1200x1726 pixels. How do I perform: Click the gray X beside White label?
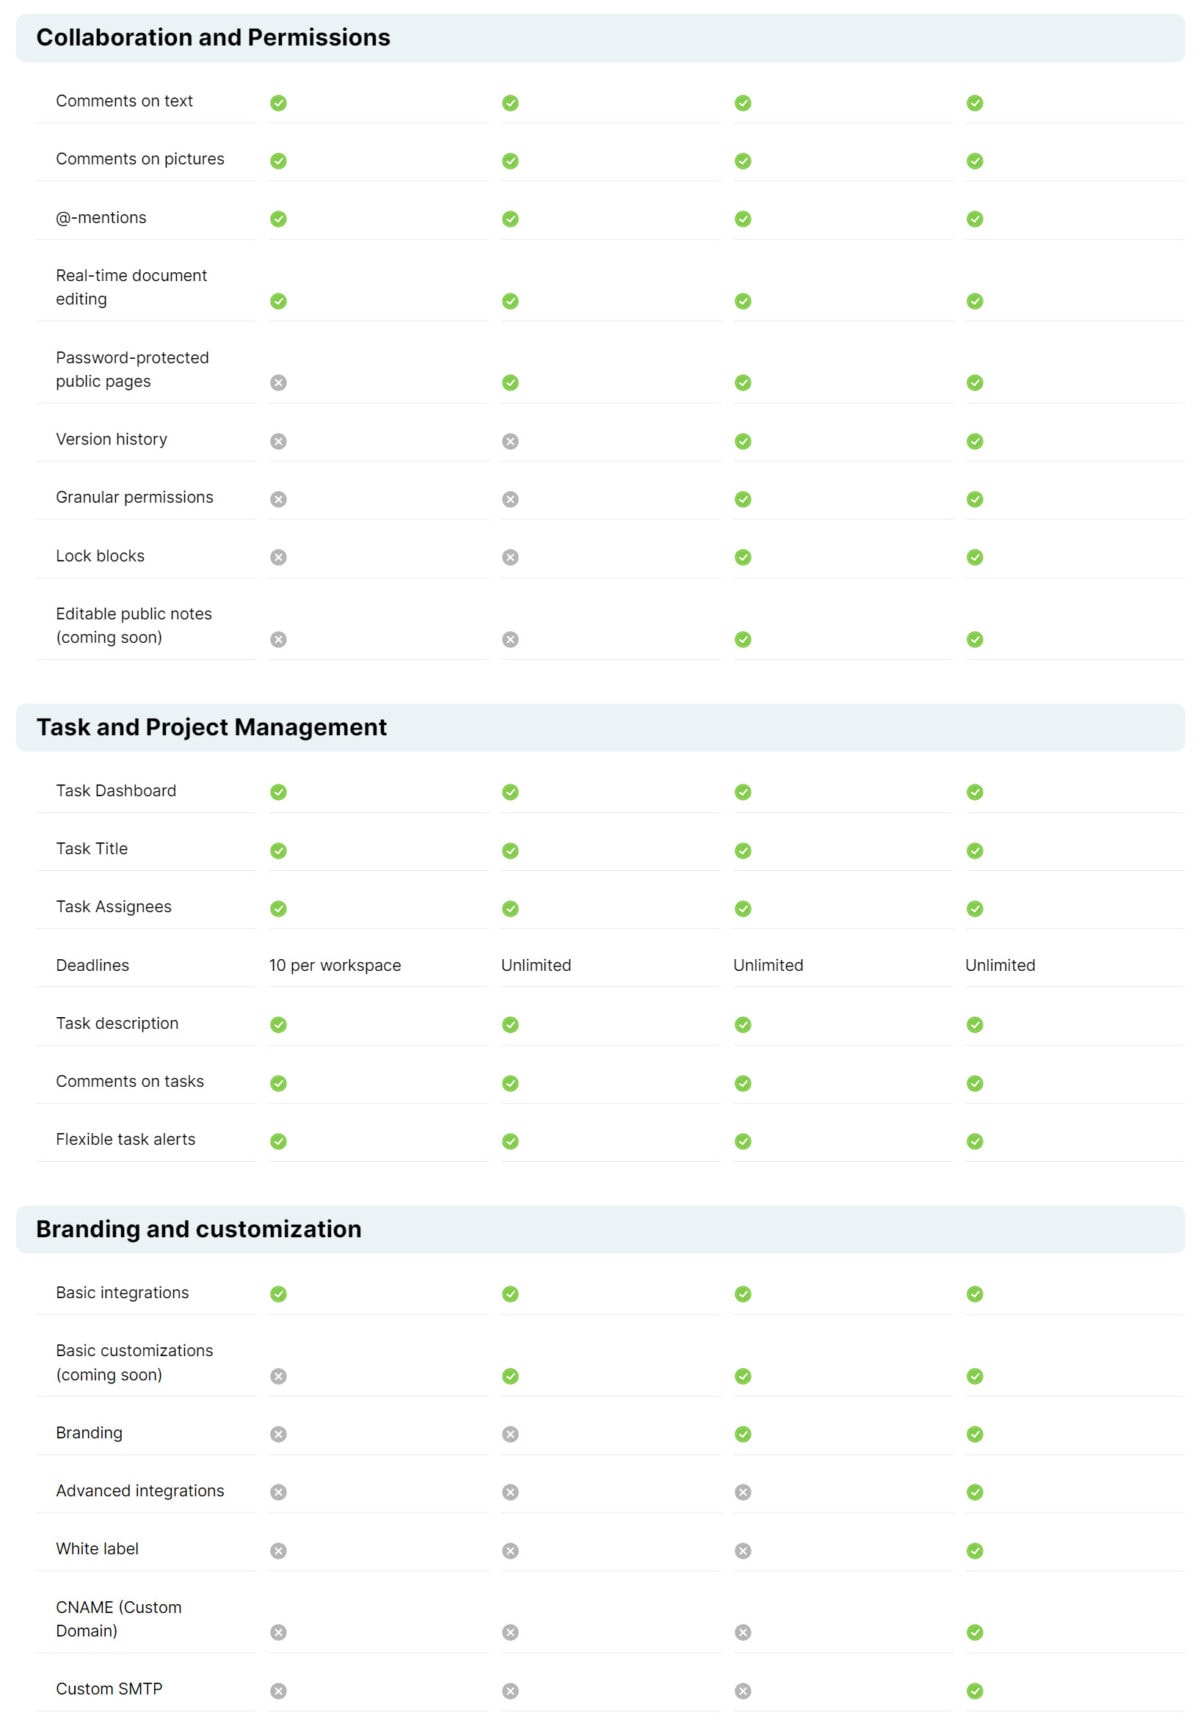[278, 1550]
